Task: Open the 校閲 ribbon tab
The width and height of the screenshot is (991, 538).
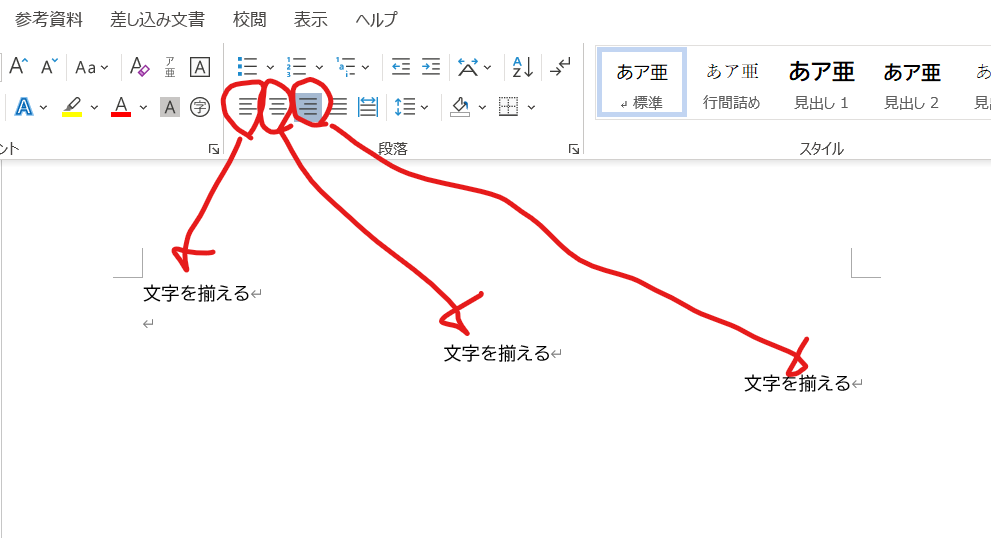Action: (249, 19)
